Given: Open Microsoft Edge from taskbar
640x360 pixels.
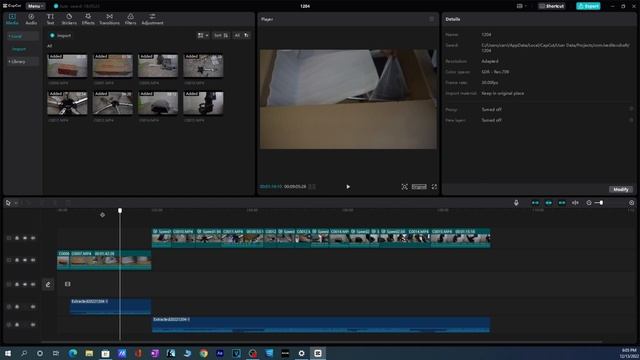Looking at the screenshot, I should pyautogui.click(x=73, y=353).
